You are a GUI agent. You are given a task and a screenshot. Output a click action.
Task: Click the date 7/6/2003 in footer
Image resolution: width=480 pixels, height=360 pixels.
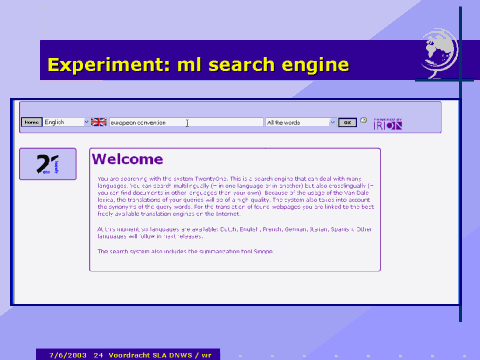click(68, 355)
